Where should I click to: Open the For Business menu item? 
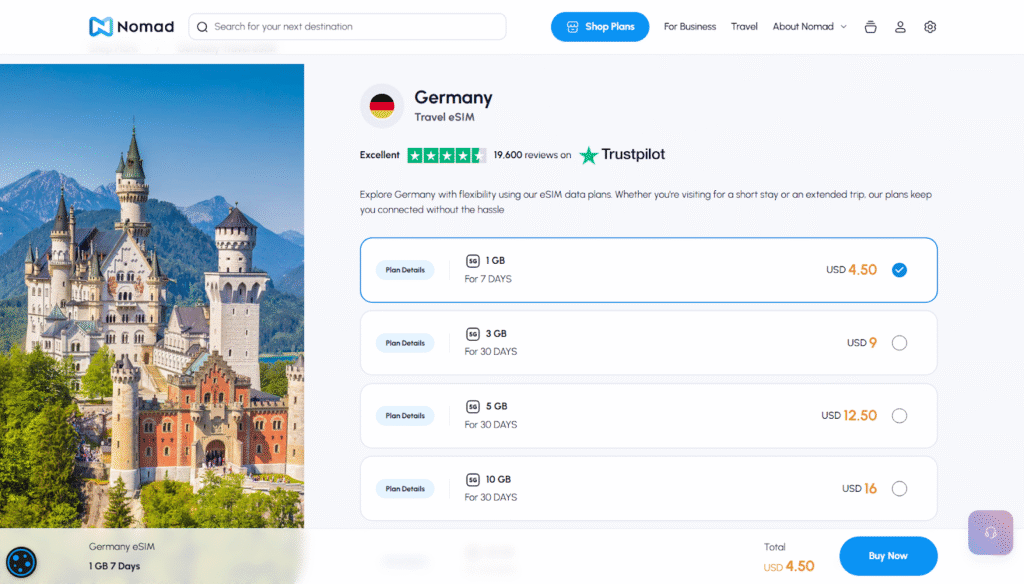pyautogui.click(x=689, y=27)
